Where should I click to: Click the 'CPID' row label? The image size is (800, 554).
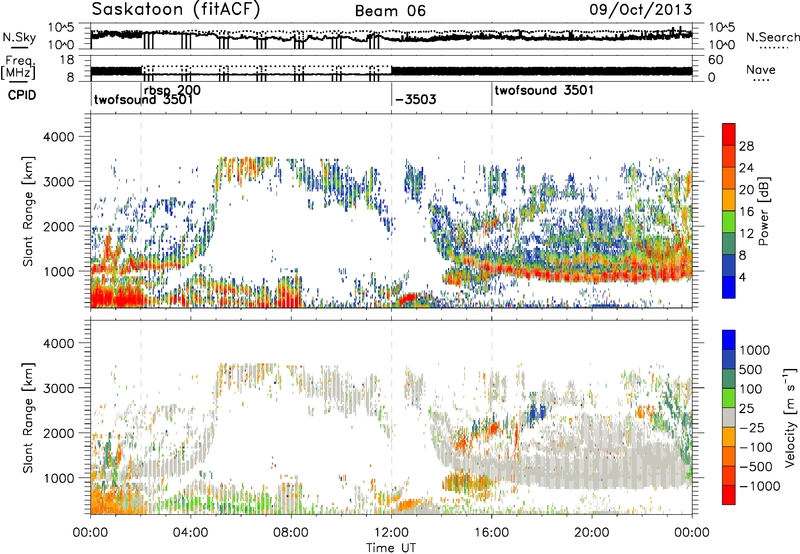22,95
